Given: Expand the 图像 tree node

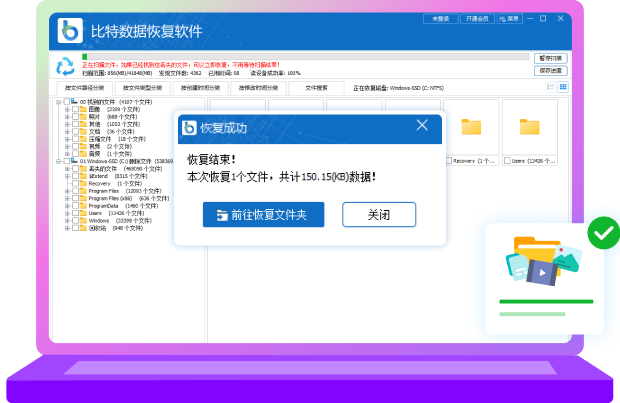Looking at the screenshot, I should coord(67,110).
